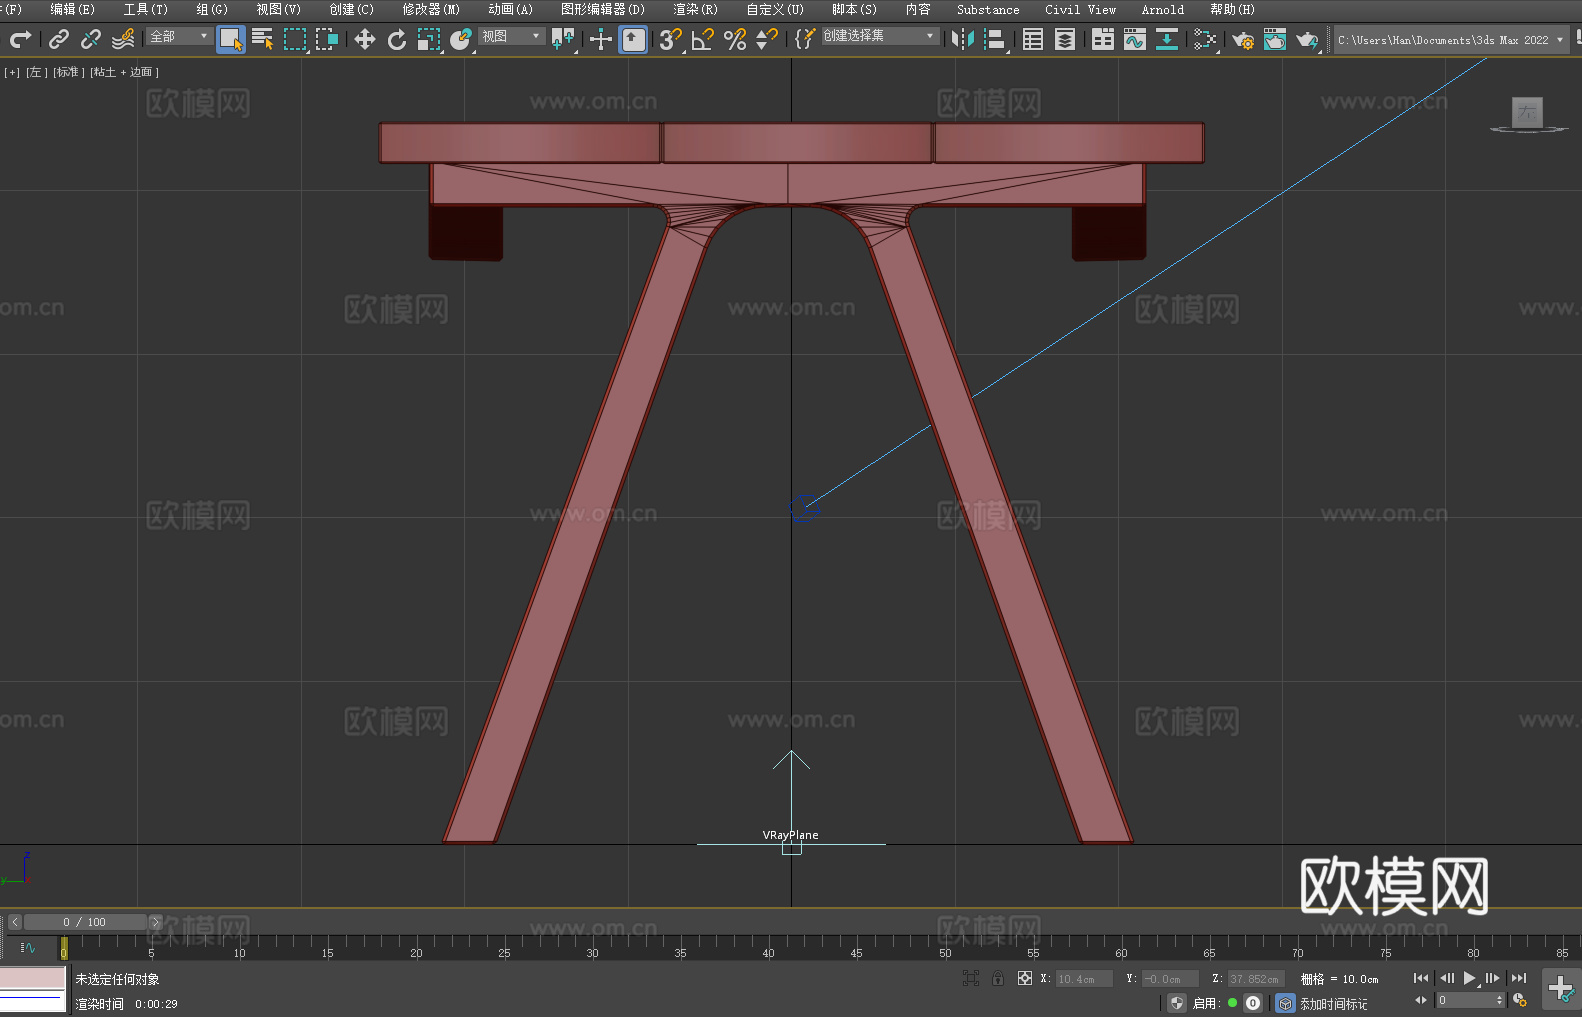Click time slider next frame arrow
The width and height of the screenshot is (1582, 1017).
[155, 922]
